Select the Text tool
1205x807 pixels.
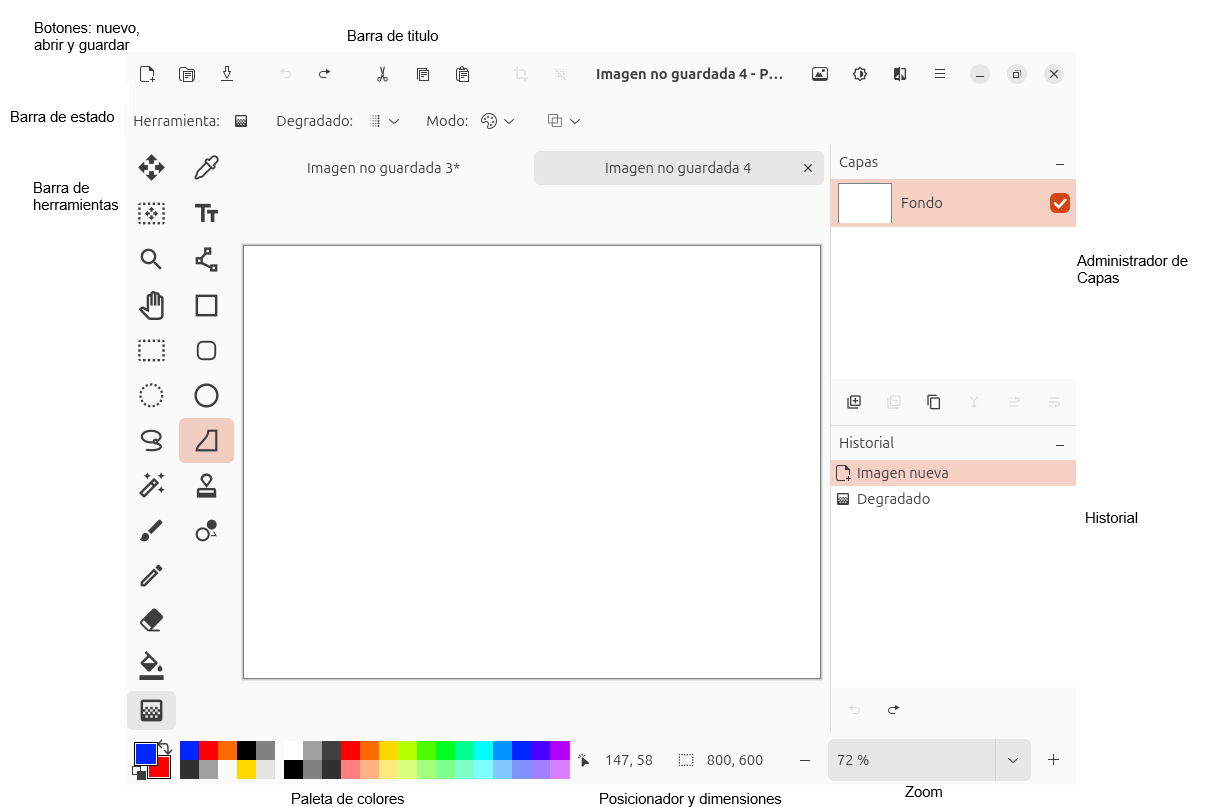pyautogui.click(x=206, y=213)
